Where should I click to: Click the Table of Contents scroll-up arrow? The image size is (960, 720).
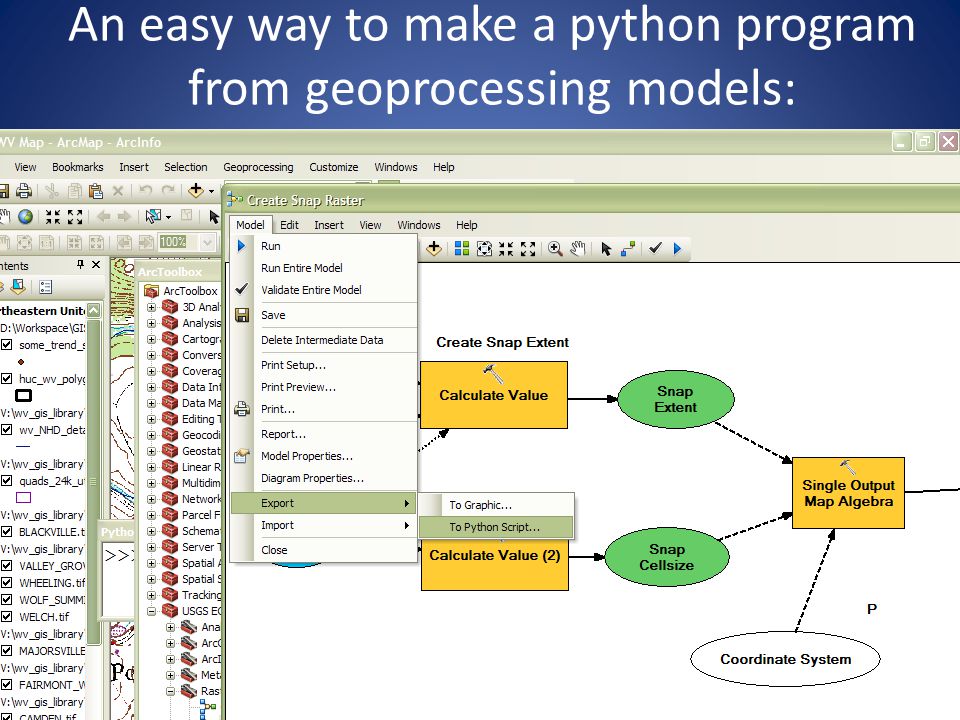[x=94, y=310]
